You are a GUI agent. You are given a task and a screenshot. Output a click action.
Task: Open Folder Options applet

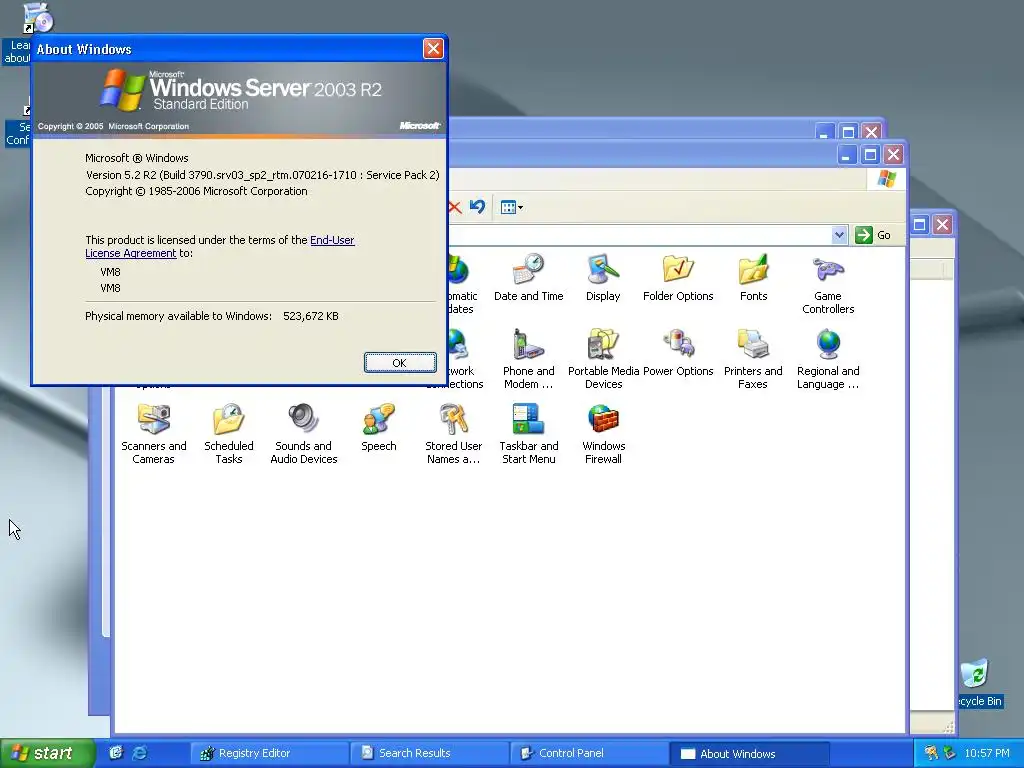click(678, 278)
